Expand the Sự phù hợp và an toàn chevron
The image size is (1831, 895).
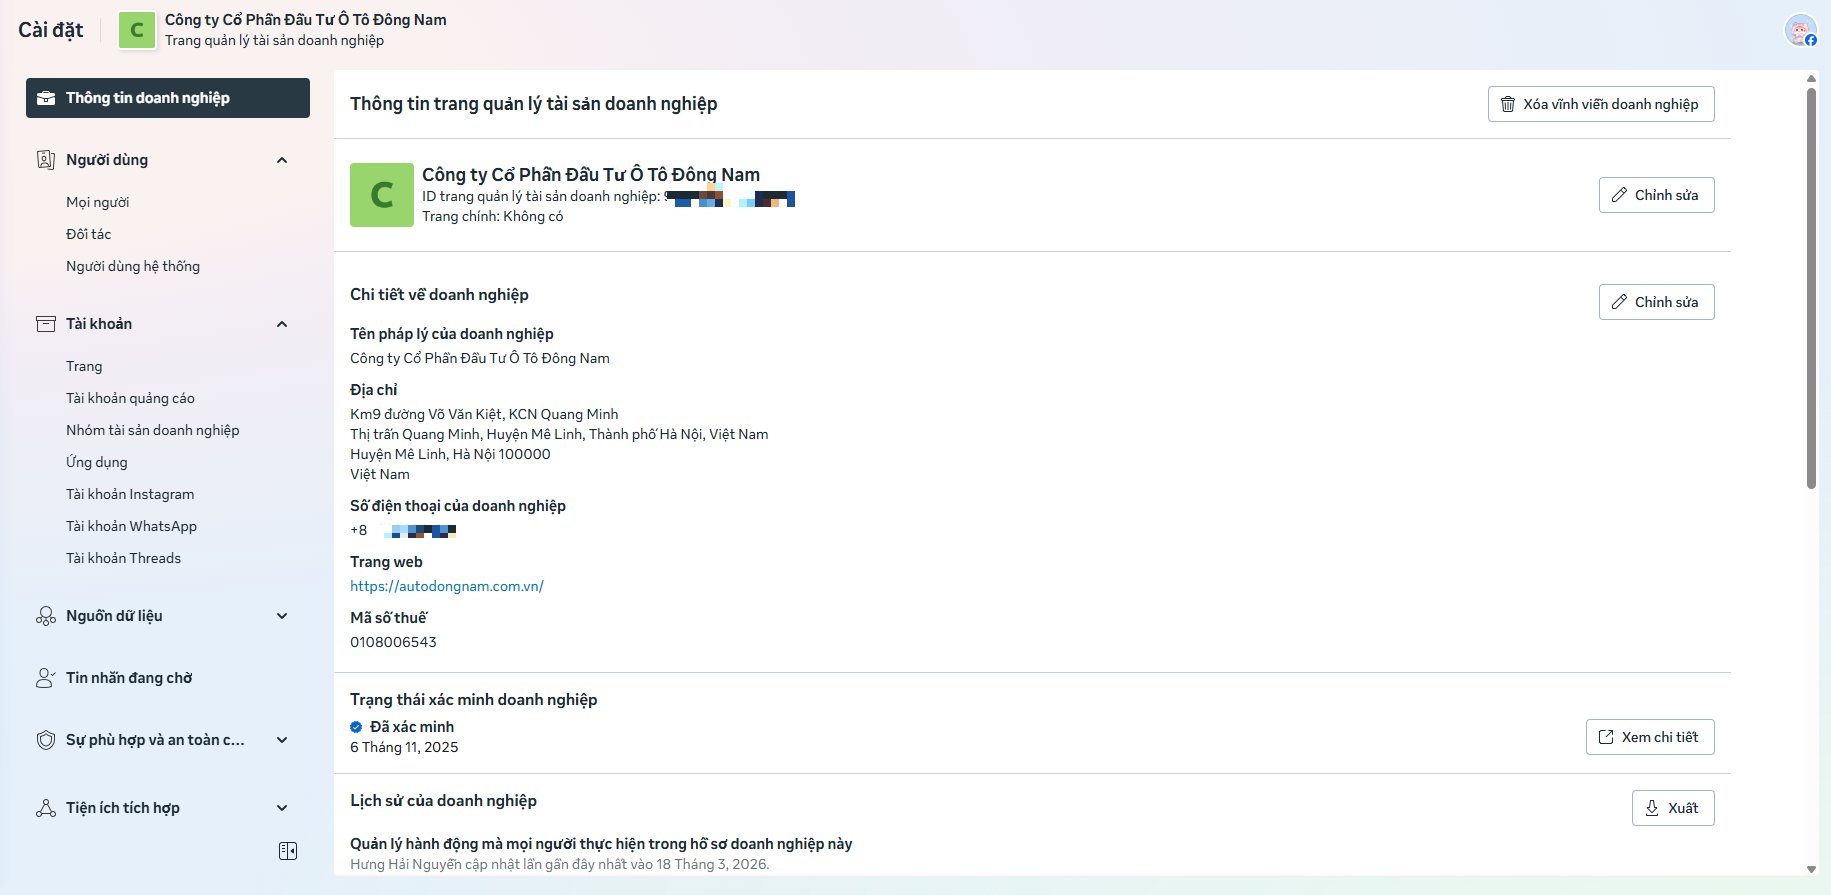282,740
